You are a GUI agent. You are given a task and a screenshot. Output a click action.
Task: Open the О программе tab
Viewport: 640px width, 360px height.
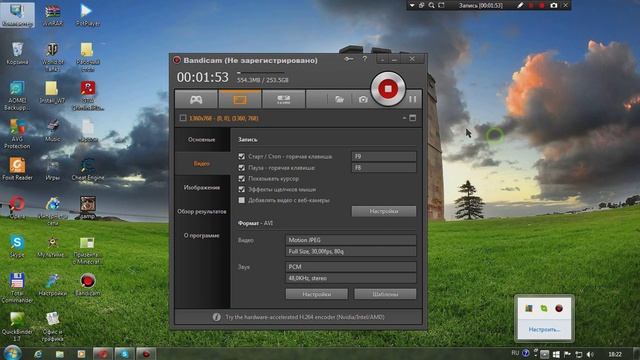202,236
